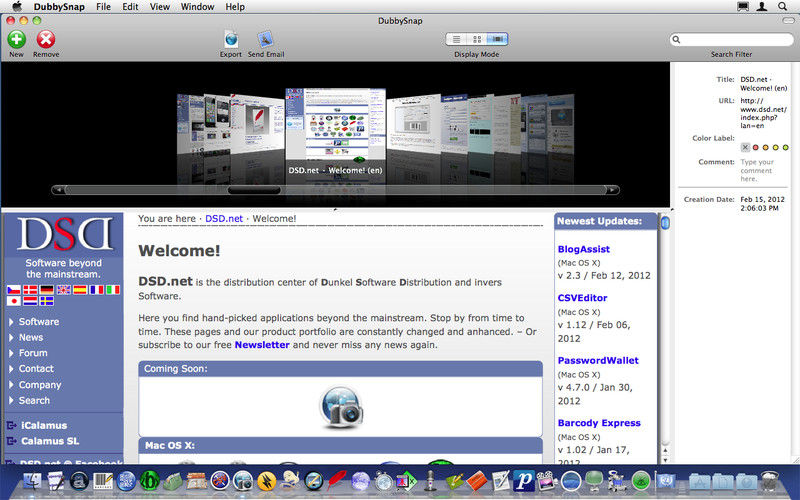800x500 pixels.
Task: Click the camera icon under Coming Soon
Action: 340,406
